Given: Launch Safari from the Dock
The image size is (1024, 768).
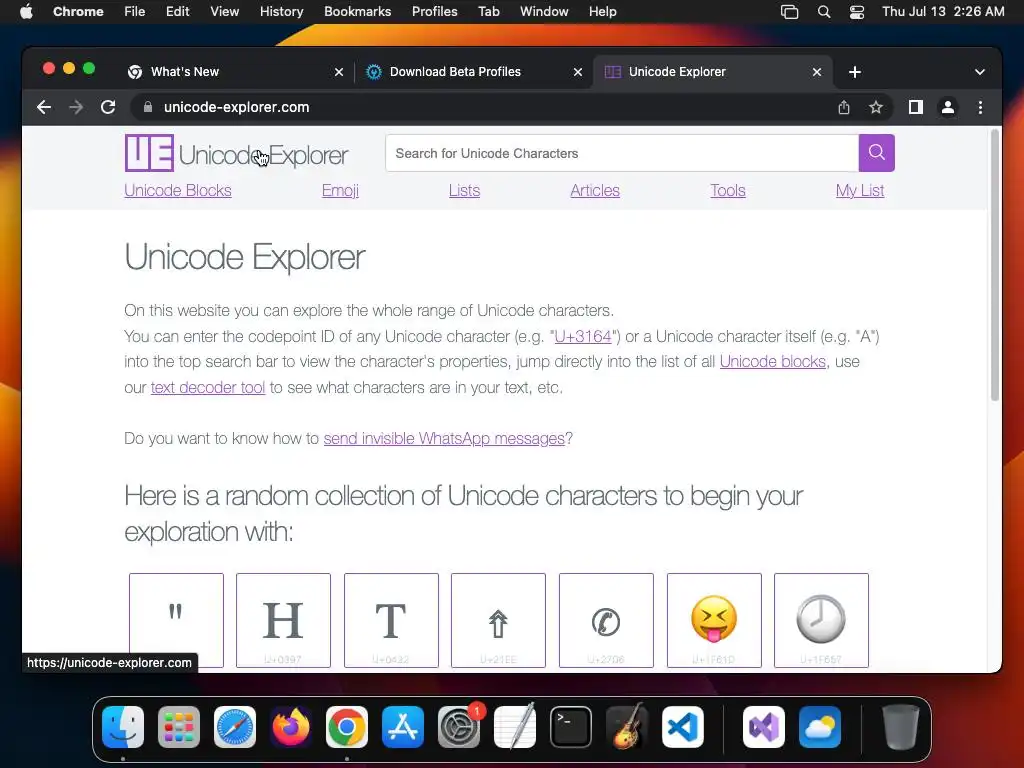Looking at the screenshot, I should (x=235, y=727).
